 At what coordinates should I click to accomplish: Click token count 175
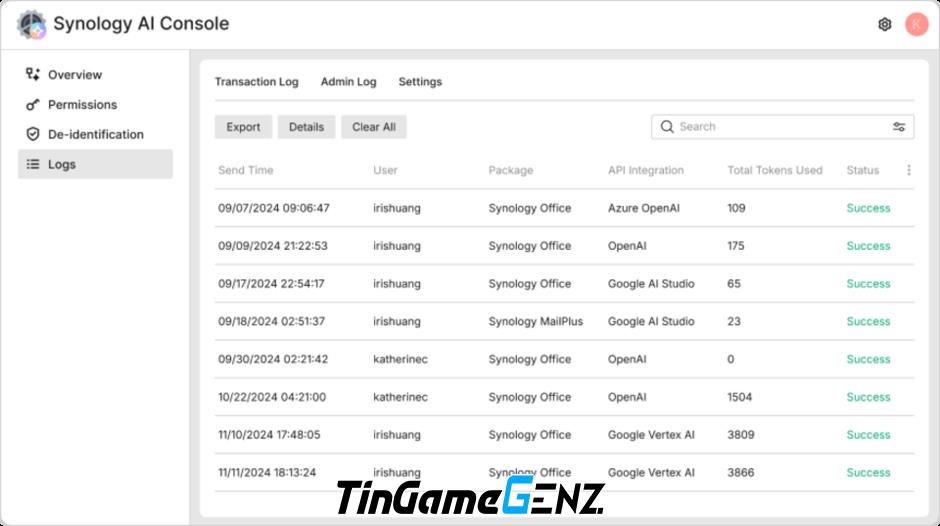736,246
